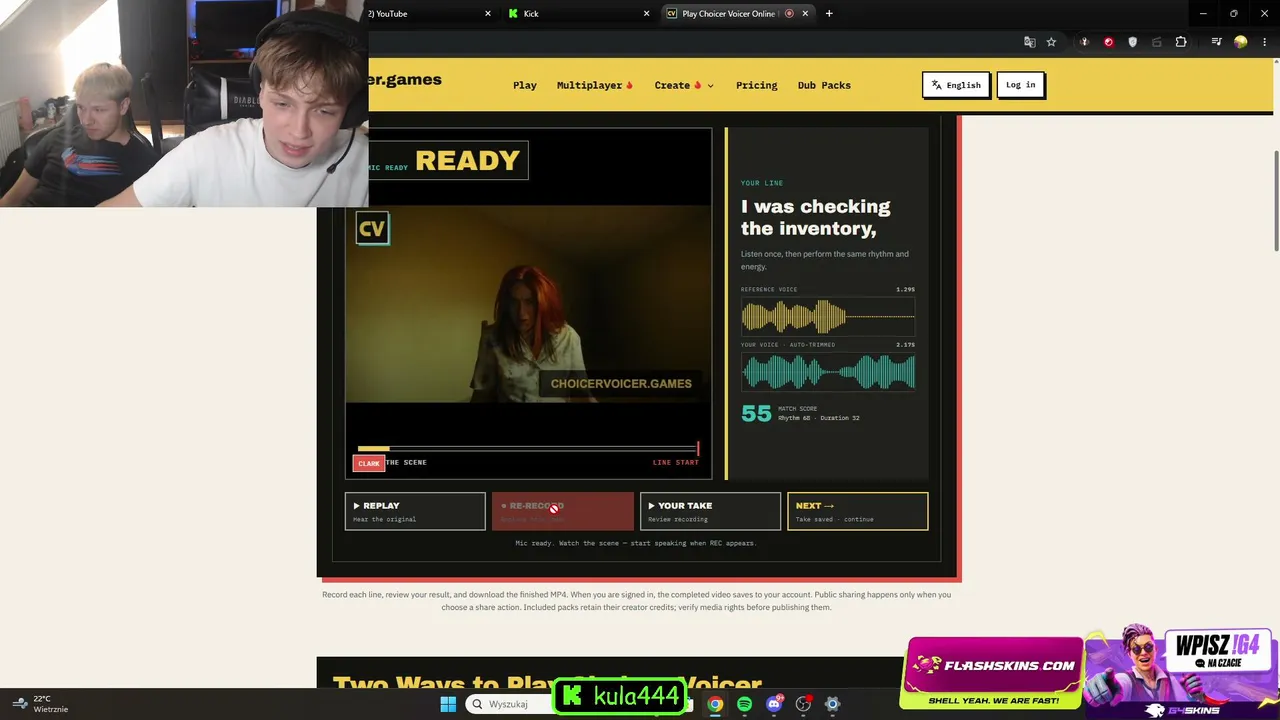This screenshot has height=720, width=1280.
Task: Open the Chrome profile avatar
Action: (1240, 42)
